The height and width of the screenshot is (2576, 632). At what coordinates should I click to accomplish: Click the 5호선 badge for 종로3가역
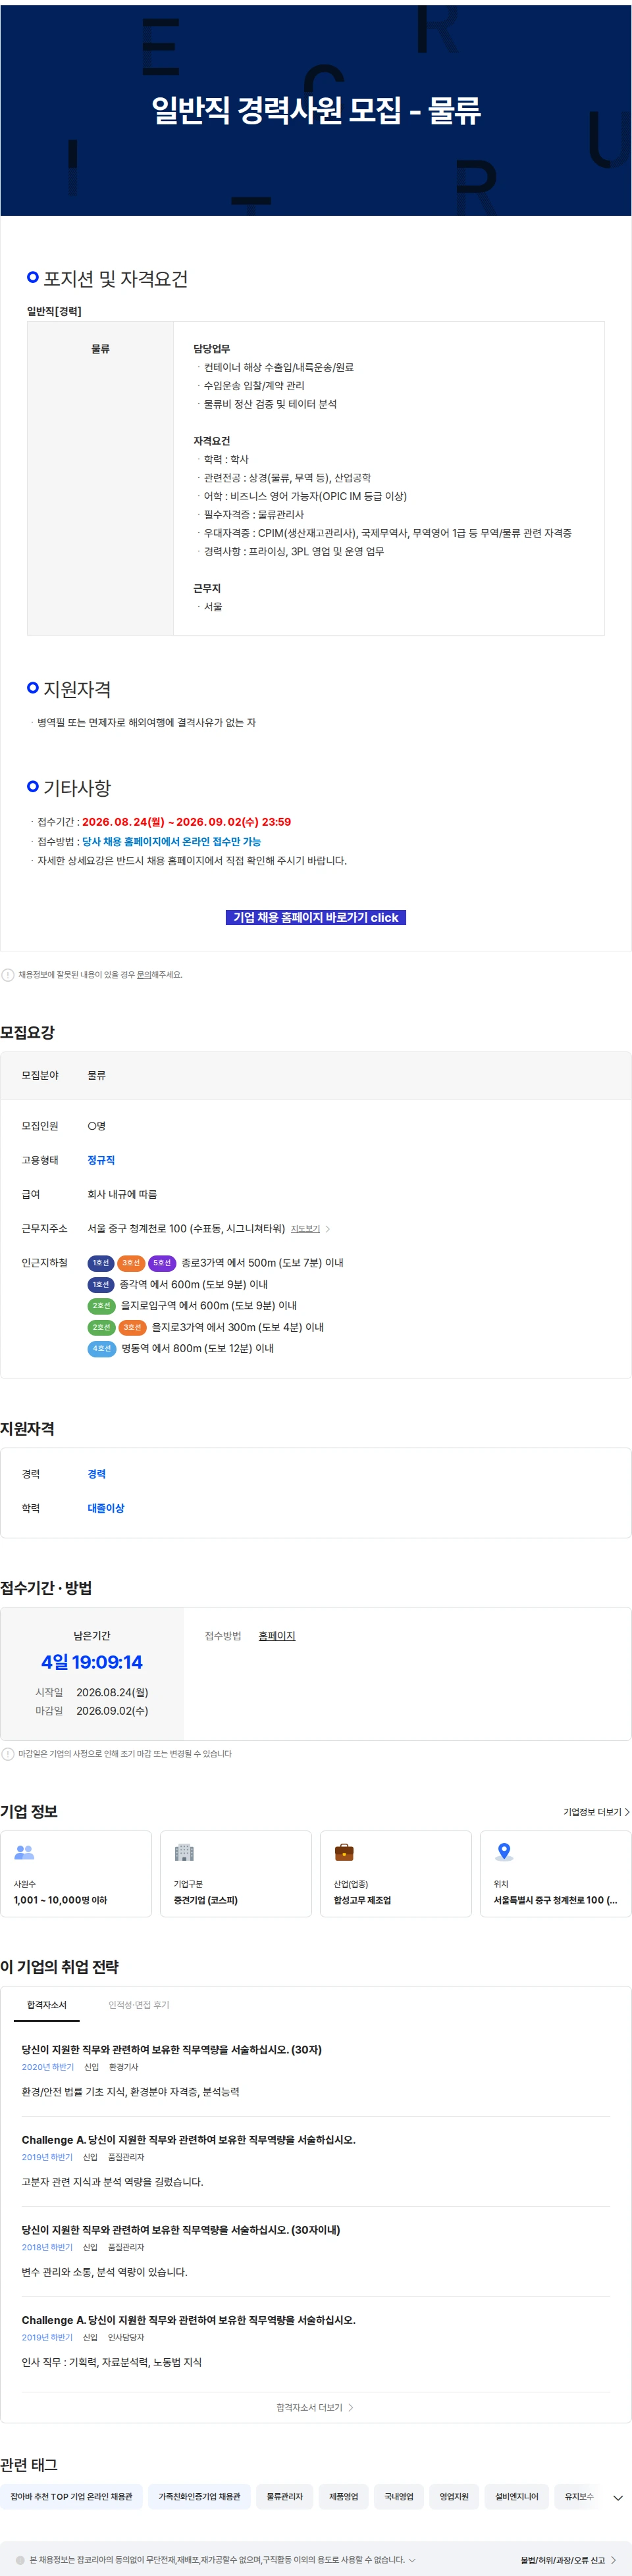click(x=162, y=1263)
